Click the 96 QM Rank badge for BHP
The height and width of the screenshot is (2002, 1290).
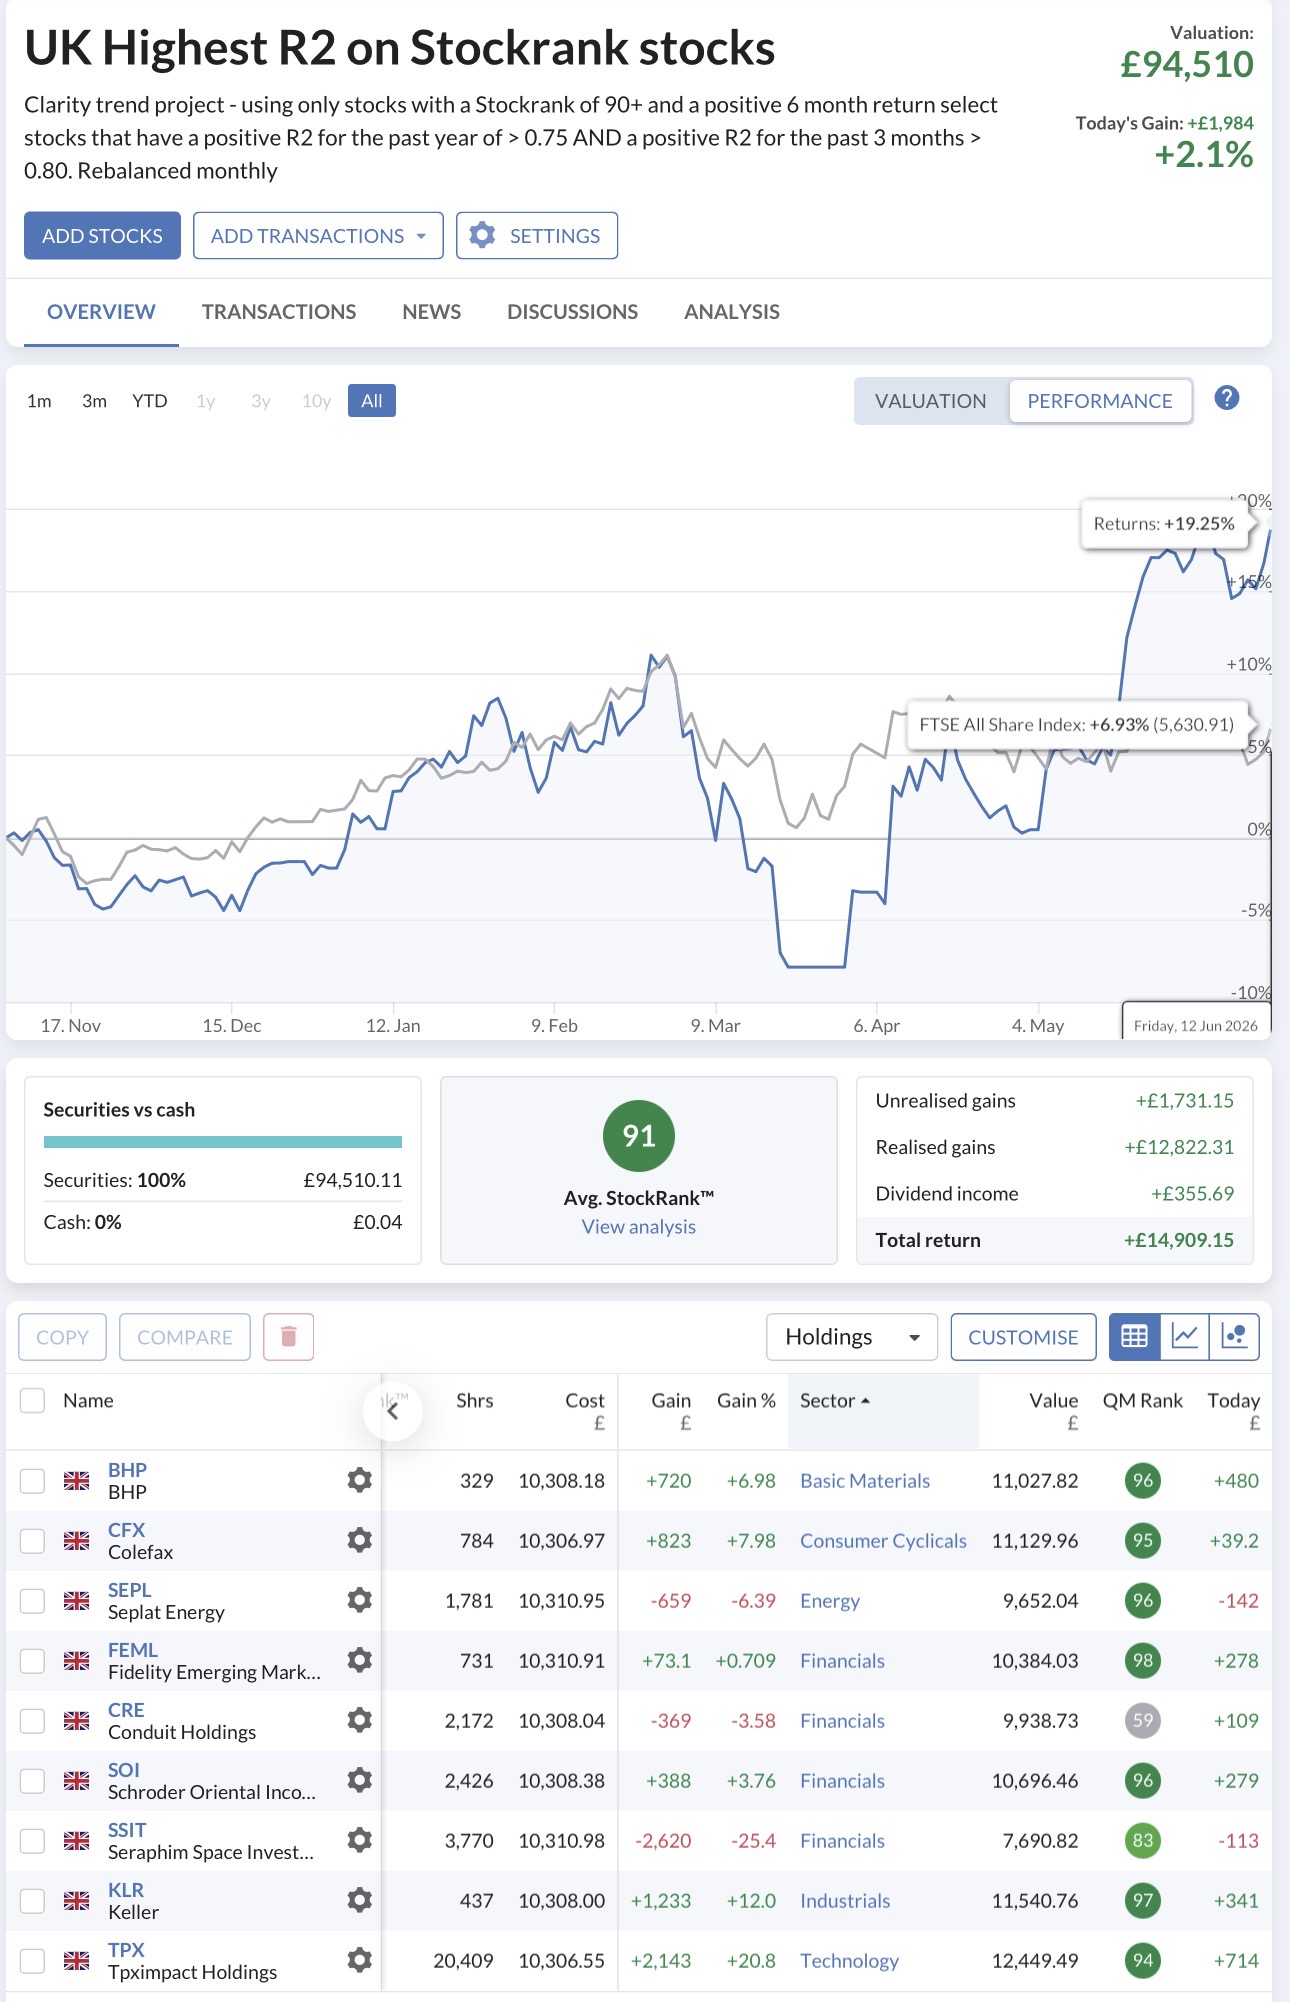pos(1142,1481)
